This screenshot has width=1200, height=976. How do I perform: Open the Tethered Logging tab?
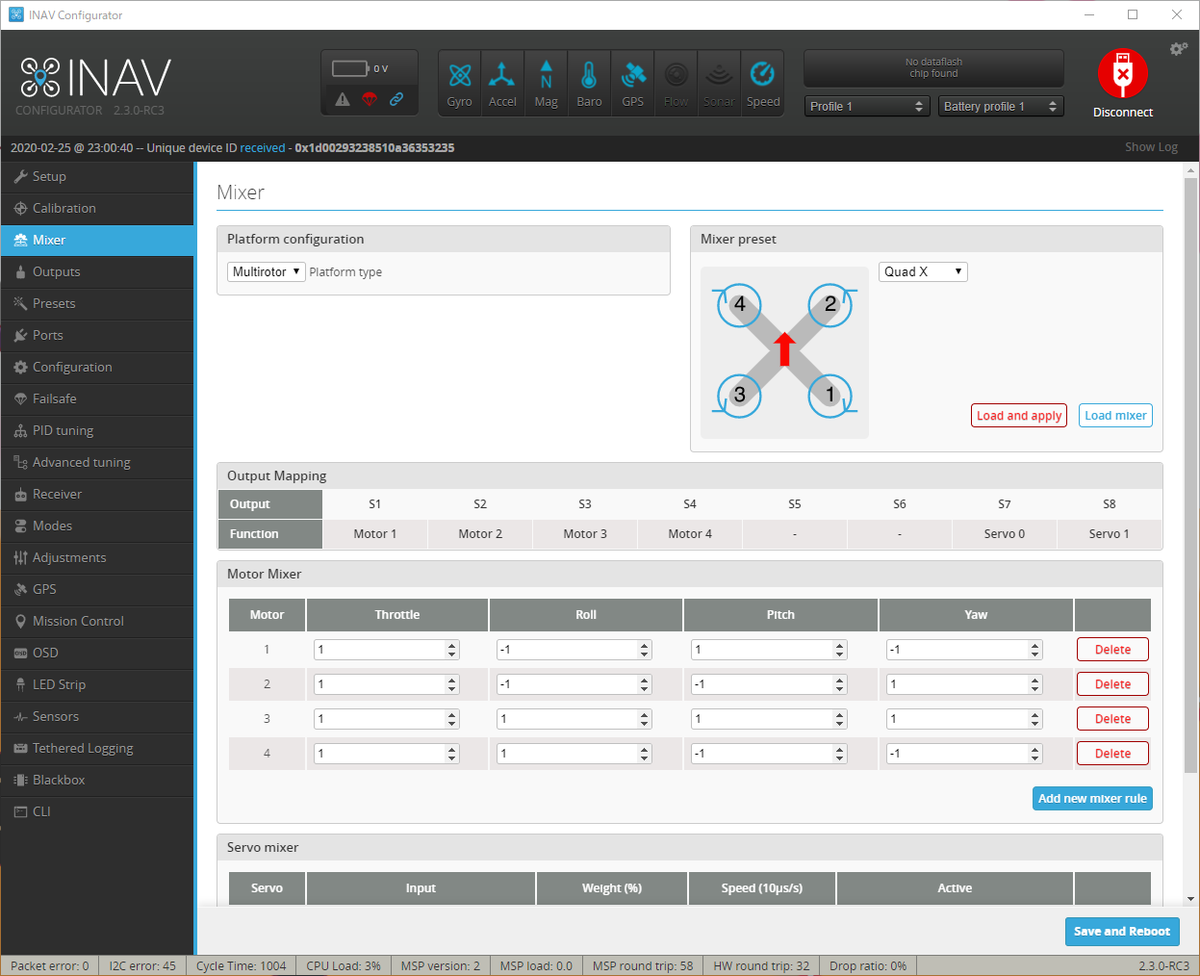(97, 748)
